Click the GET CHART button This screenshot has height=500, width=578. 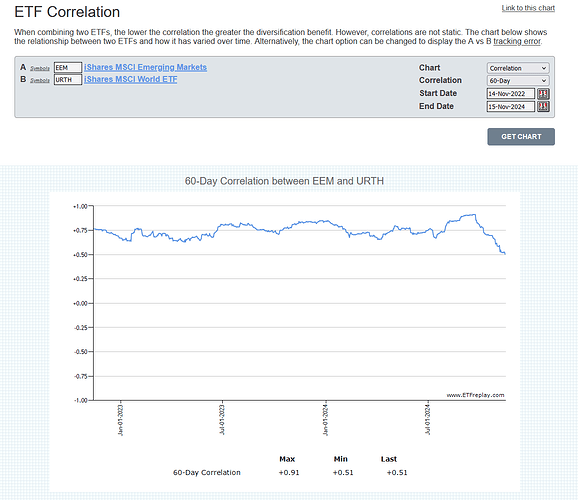pyautogui.click(x=521, y=137)
